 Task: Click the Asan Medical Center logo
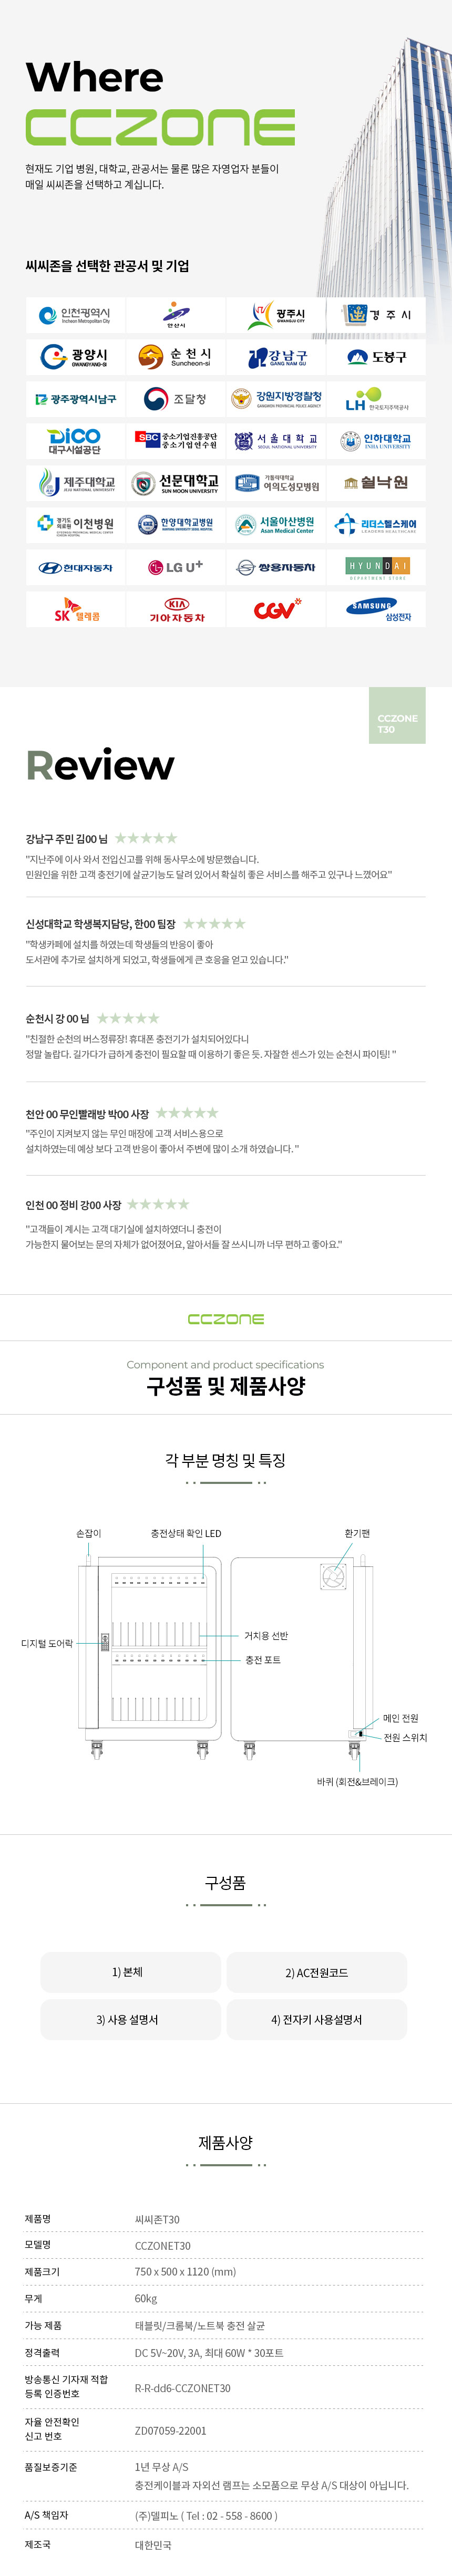point(276,524)
